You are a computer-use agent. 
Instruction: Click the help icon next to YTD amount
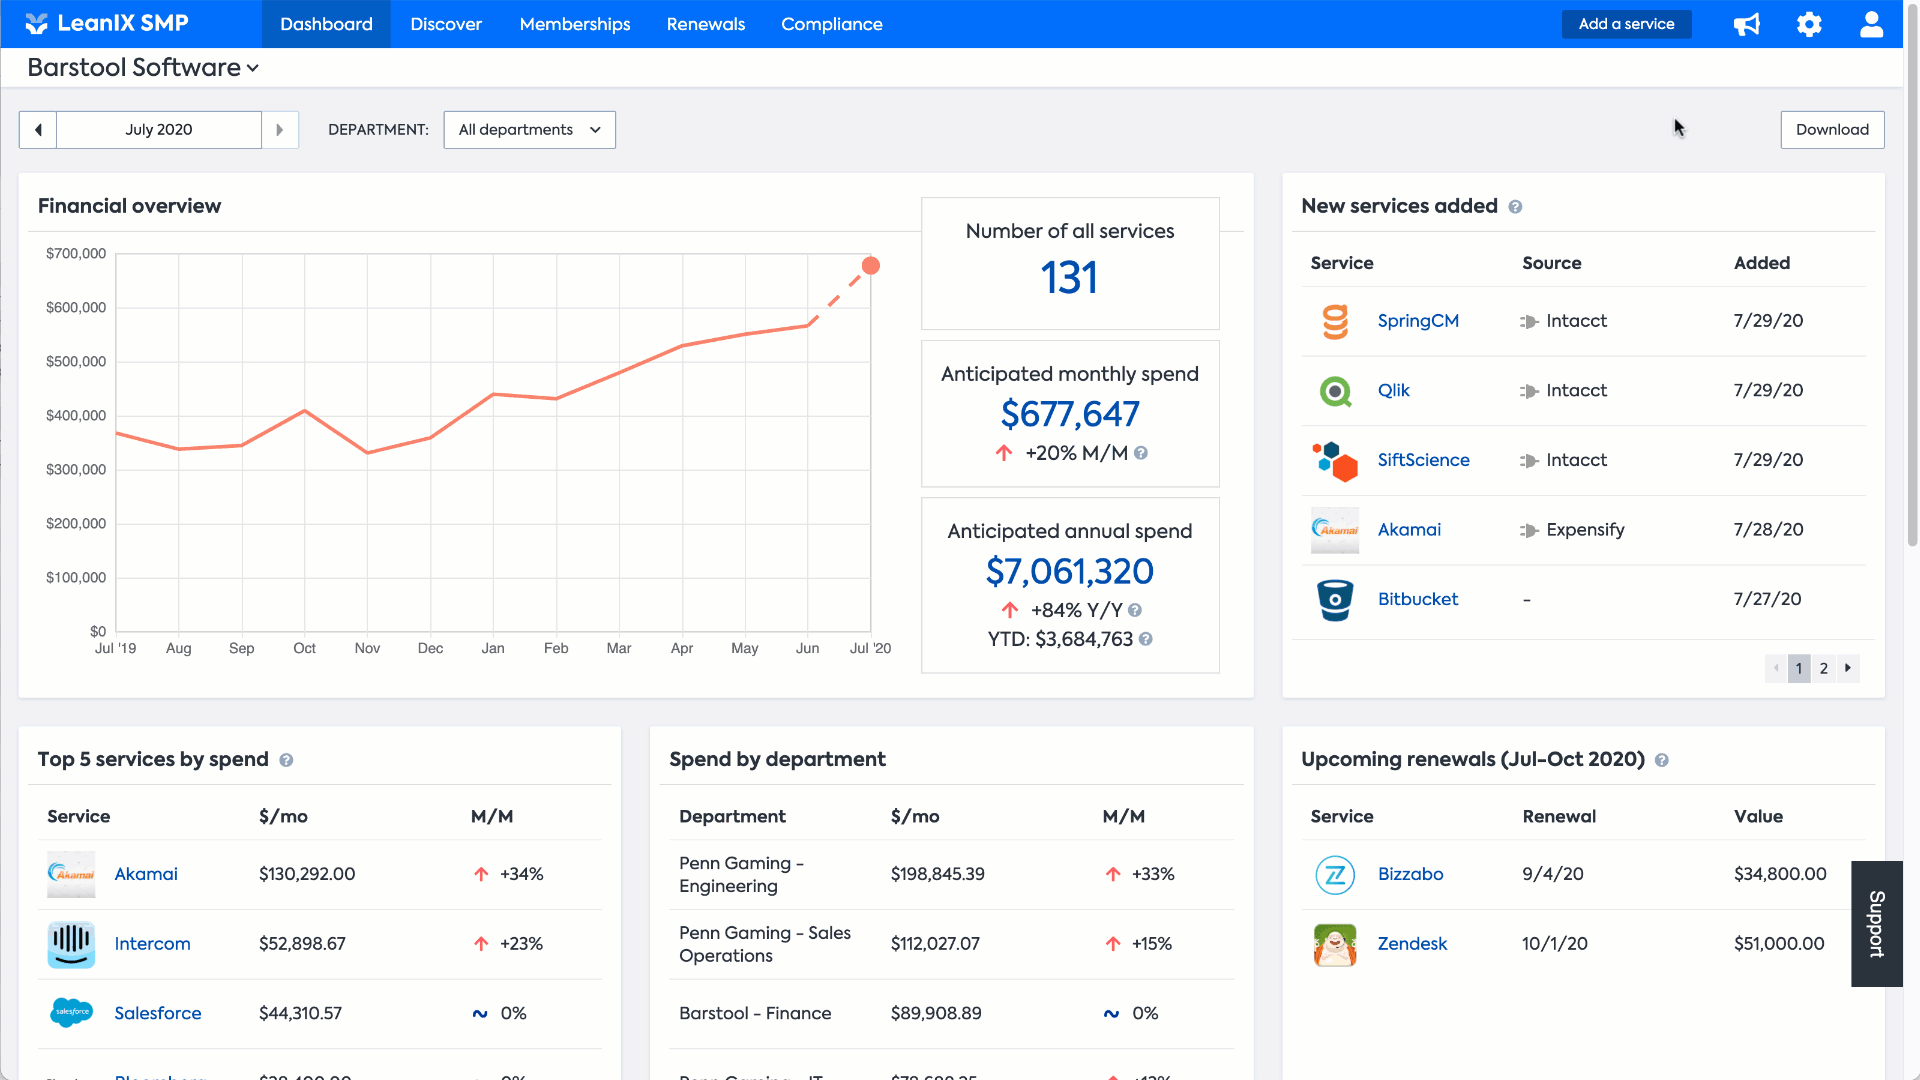(1146, 639)
